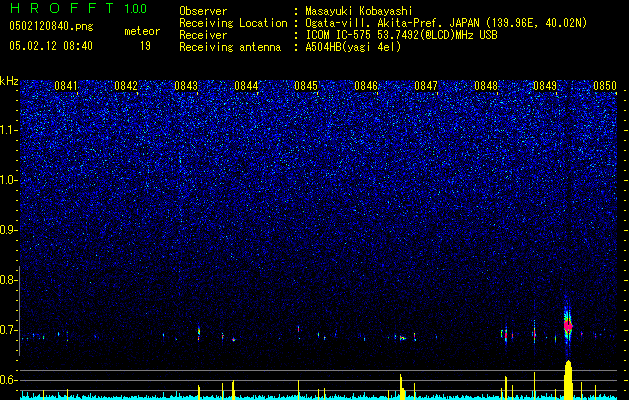The width and height of the screenshot is (629, 400).
Task: Click the ICOM IC-575 53.7492 MHz receiver text
Action: 401,35
